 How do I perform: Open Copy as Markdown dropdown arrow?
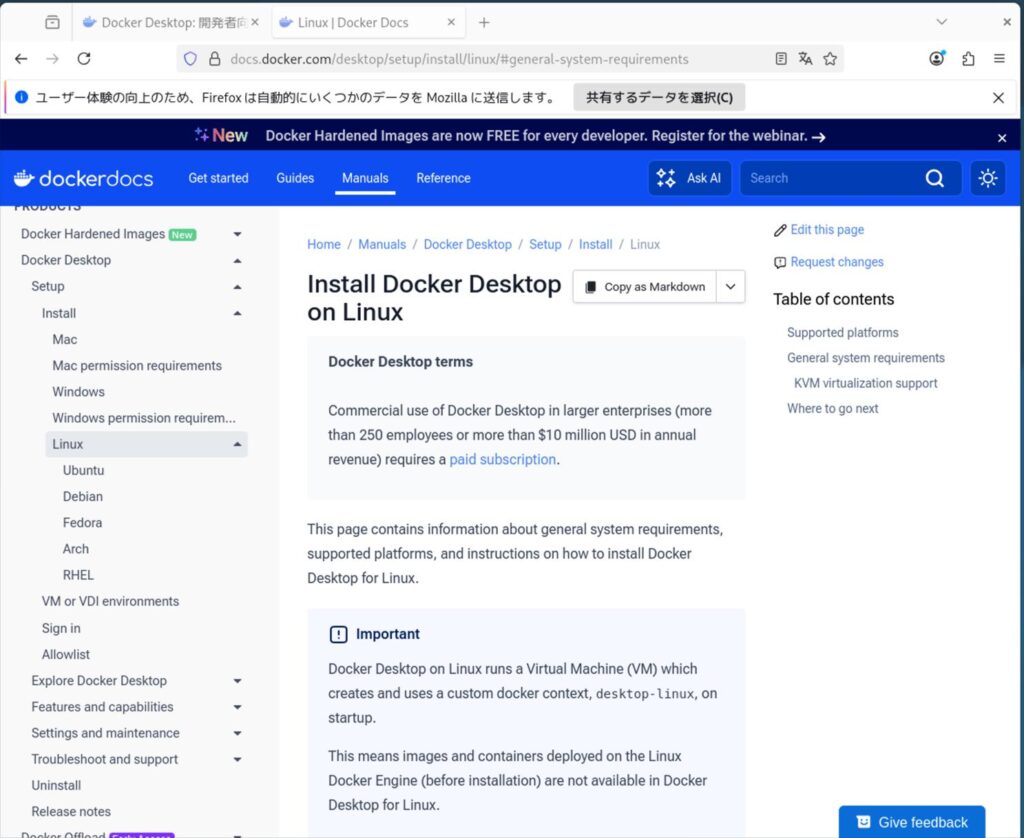click(x=730, y=286)
